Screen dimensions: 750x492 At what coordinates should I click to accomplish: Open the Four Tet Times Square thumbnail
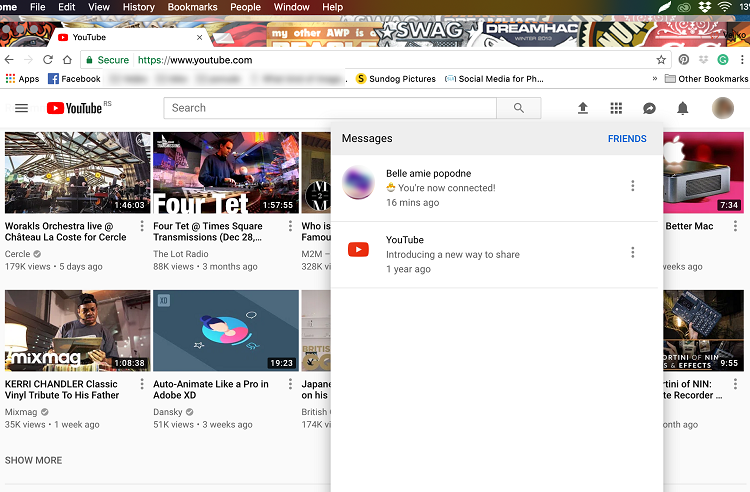coord(226,173)
